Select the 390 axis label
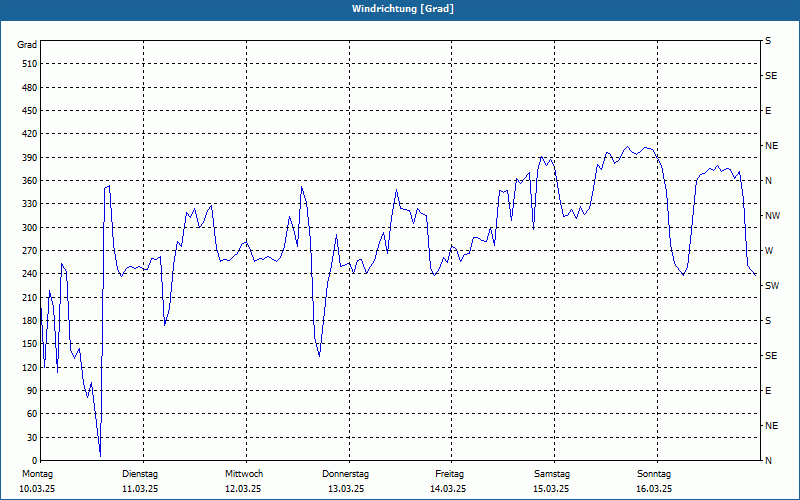Viewport: 800px width, 500px height. coord(30,158)
